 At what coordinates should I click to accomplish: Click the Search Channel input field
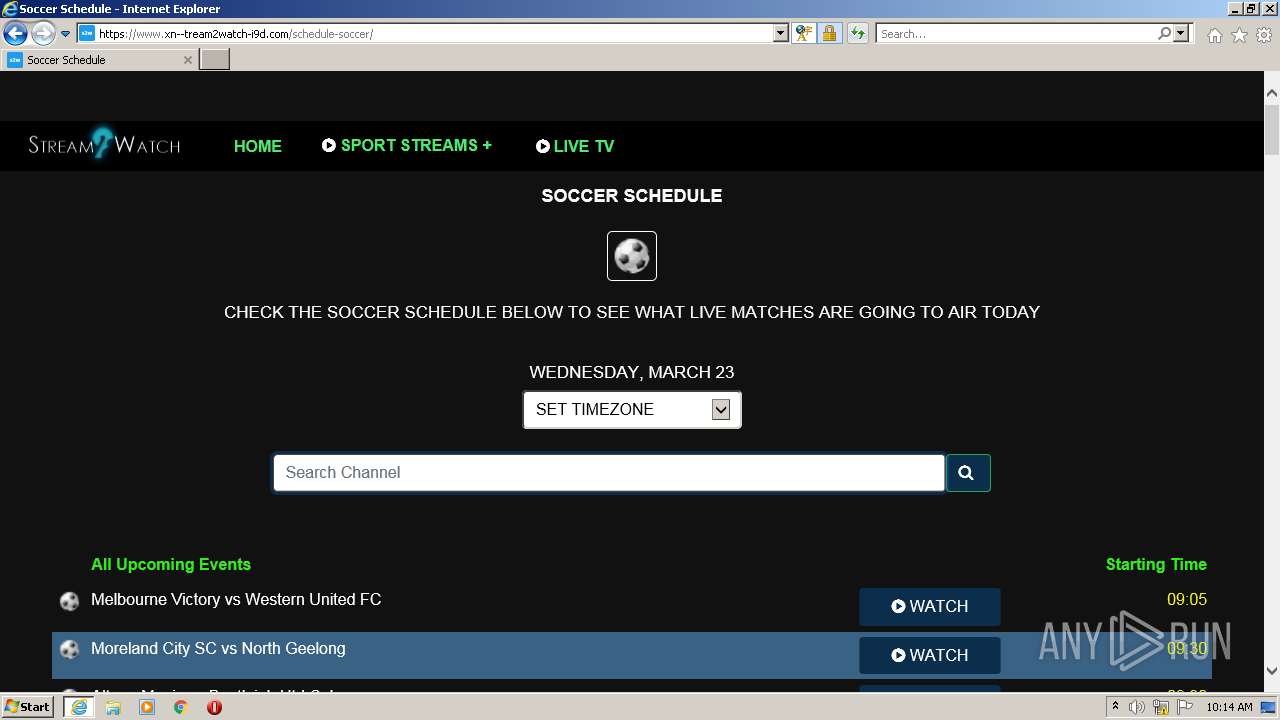[x=609, y=473]
